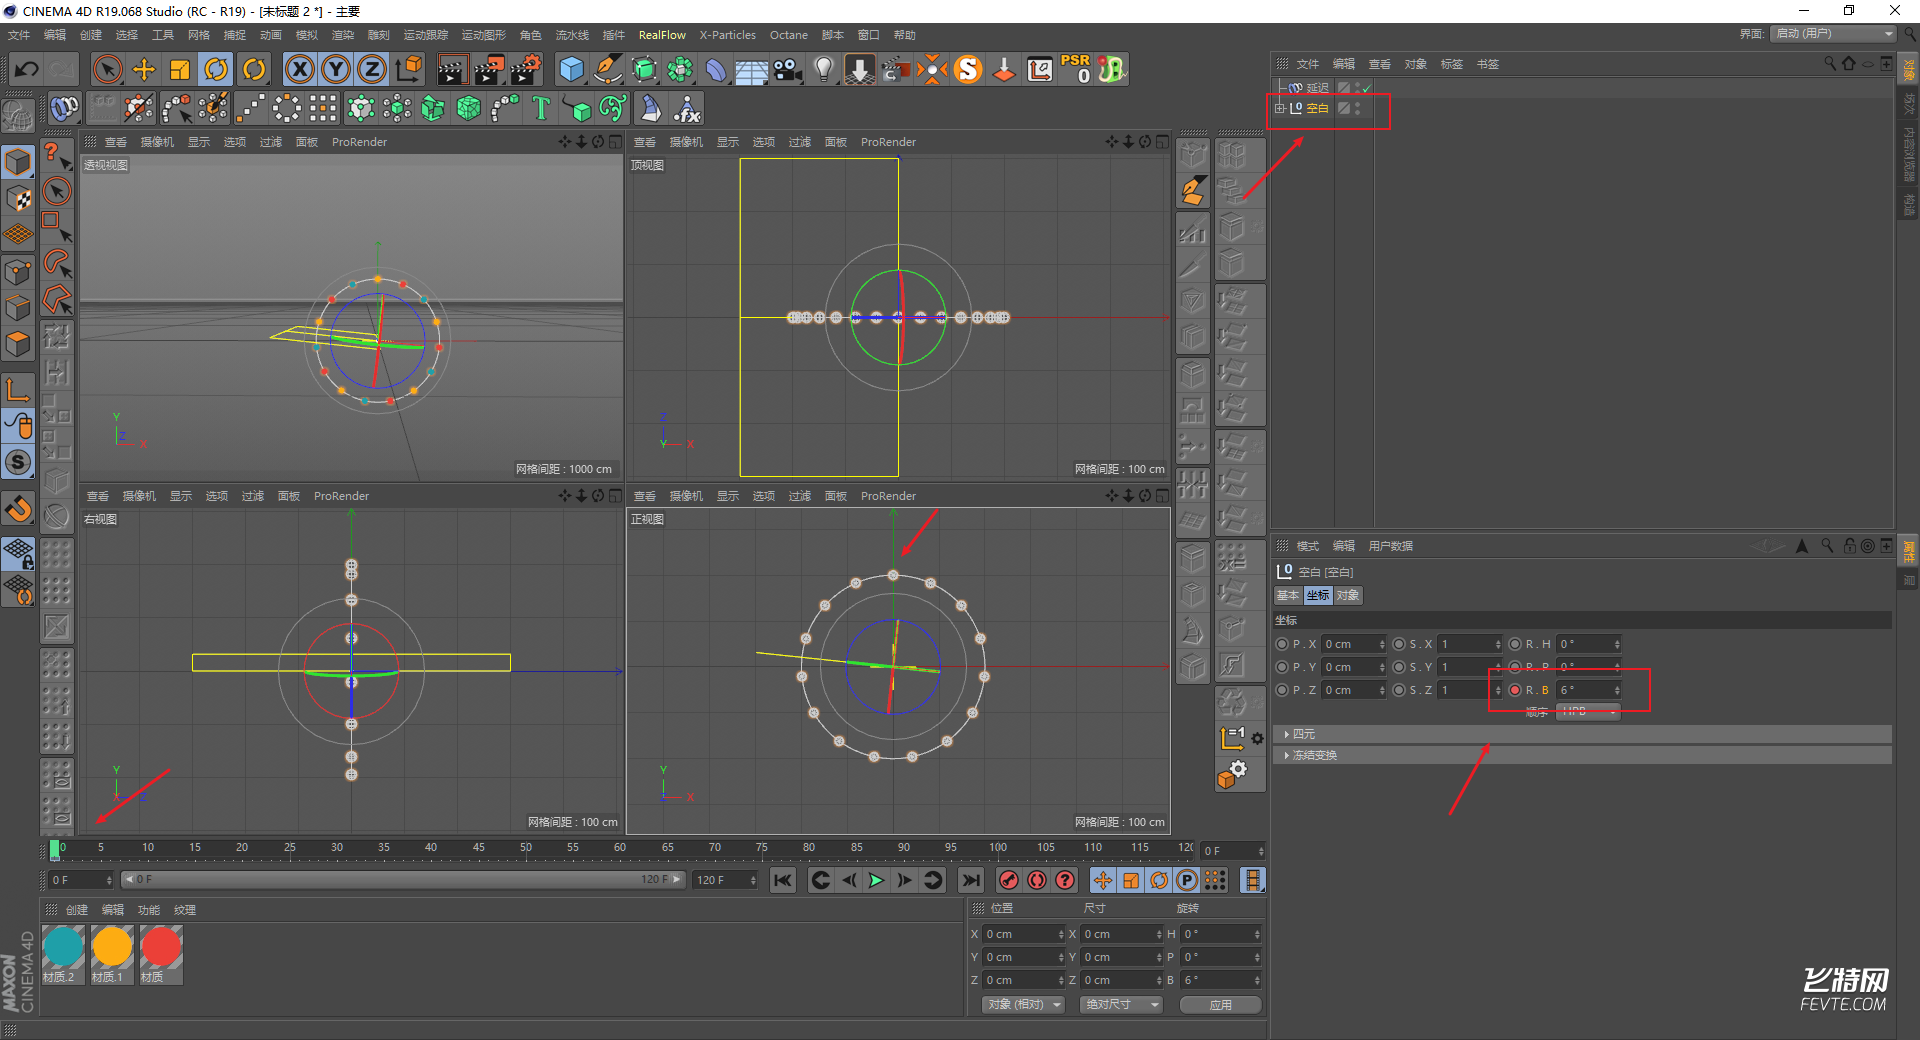Switch to the 基本 tab
This screenshot has width=1920, height=1040.
pyautogui.click(x=1288, y=595)
